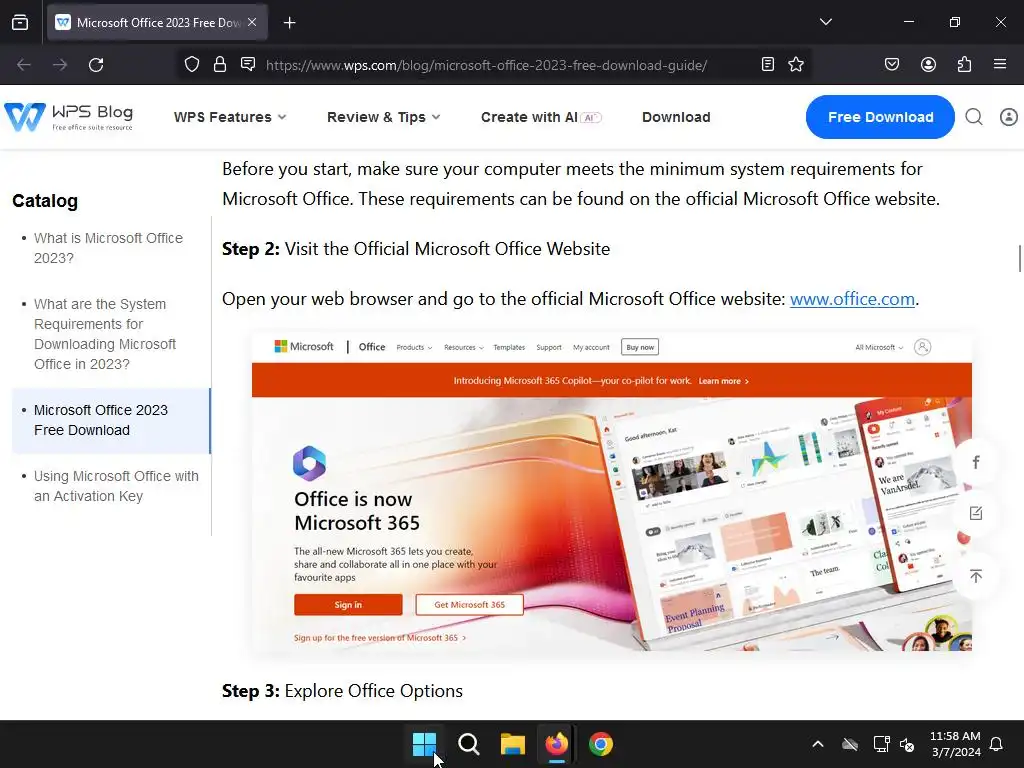Jump to Using Microsoft Office with Activation Key
Viewport: 1024px width, 768px height.
(116, 486)
